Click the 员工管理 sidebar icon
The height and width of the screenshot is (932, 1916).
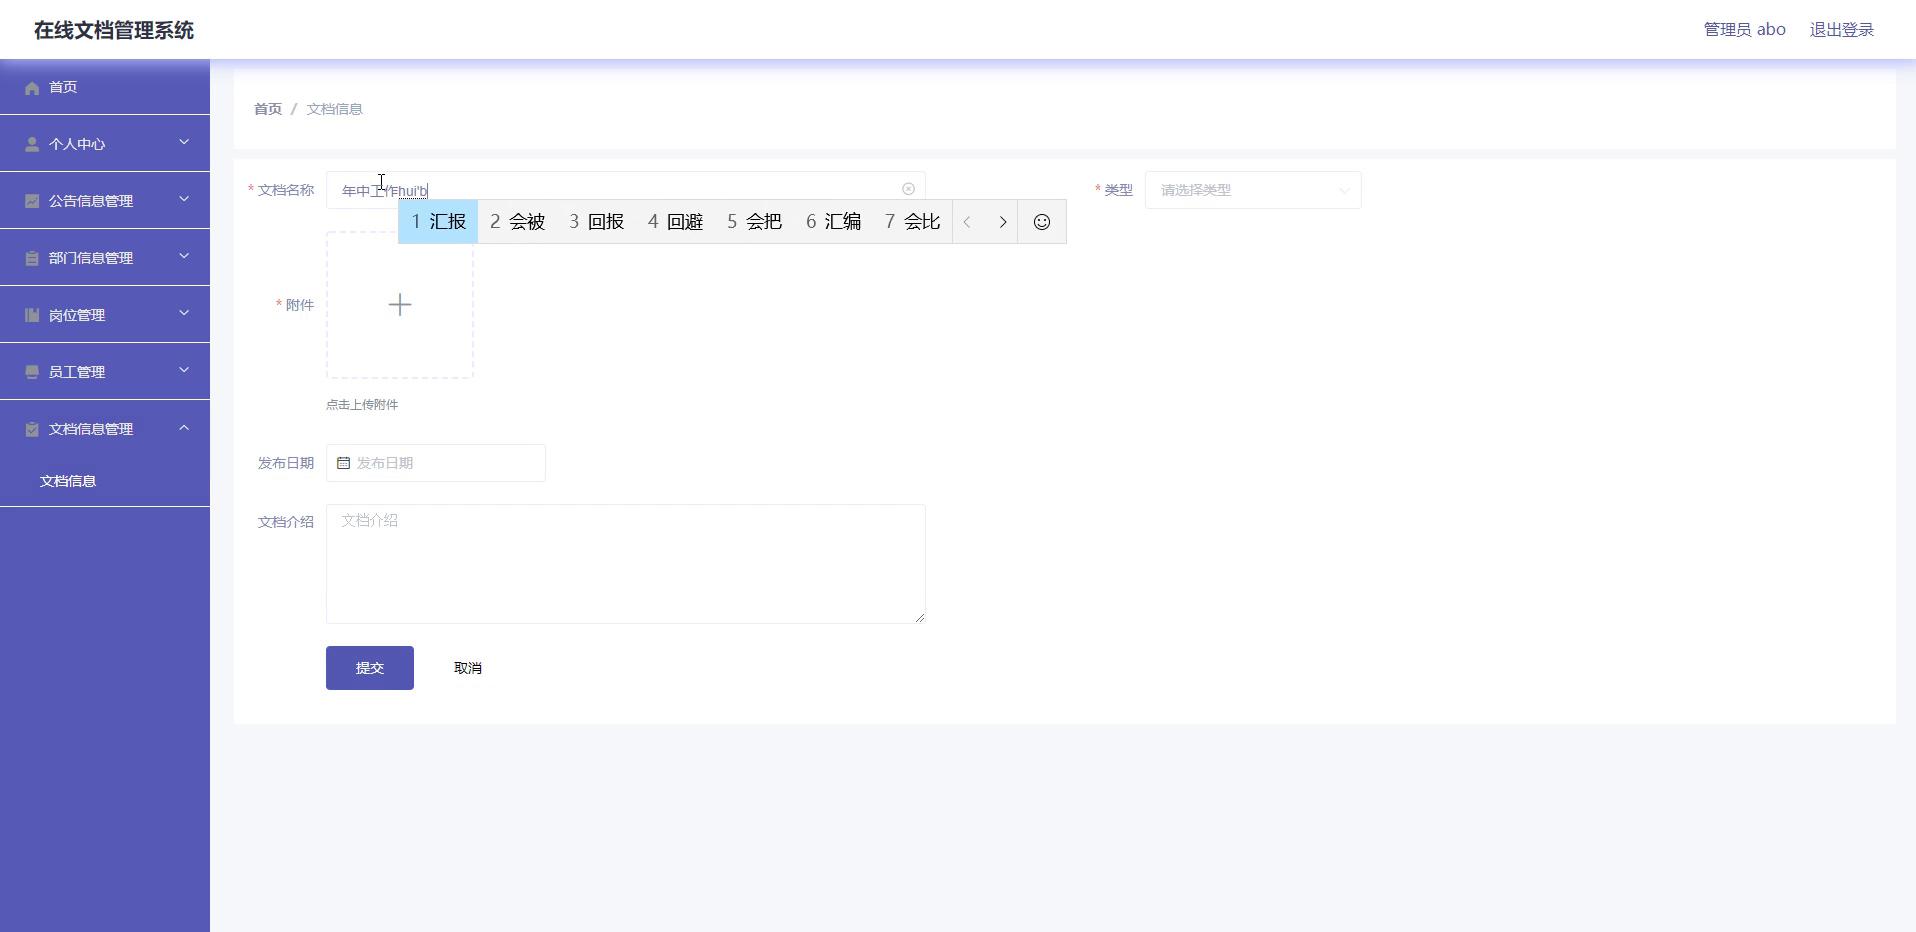pos(32,372)
